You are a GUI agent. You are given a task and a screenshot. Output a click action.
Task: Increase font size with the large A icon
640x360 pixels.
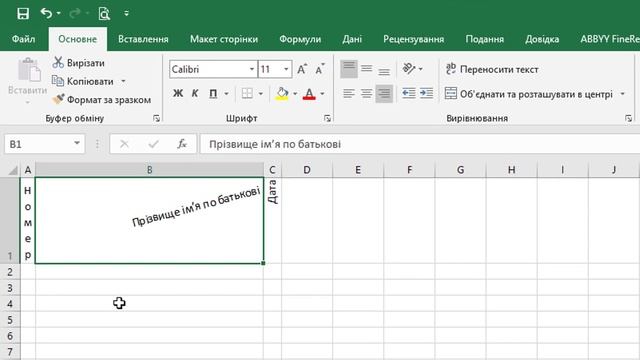tap(302, 69)
